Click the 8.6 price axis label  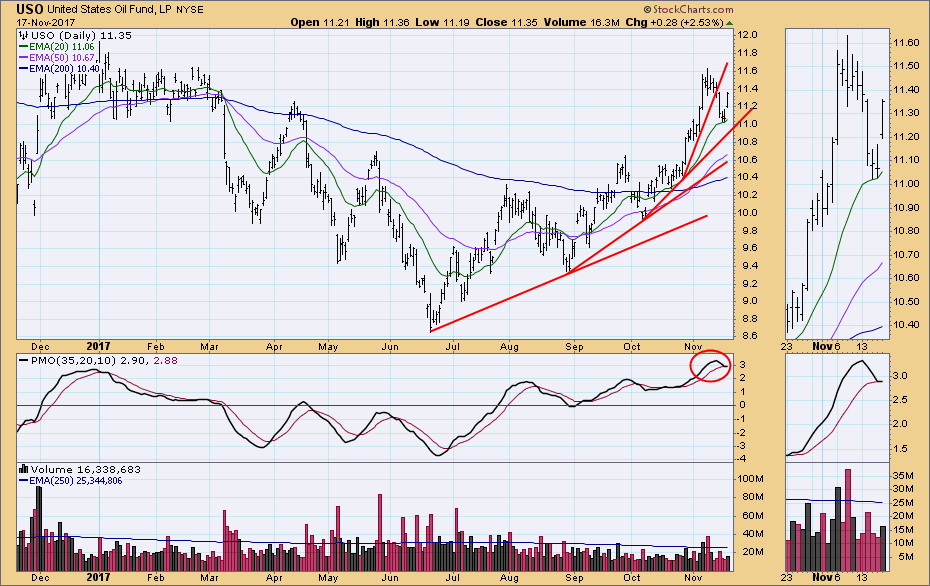[749, 336]
